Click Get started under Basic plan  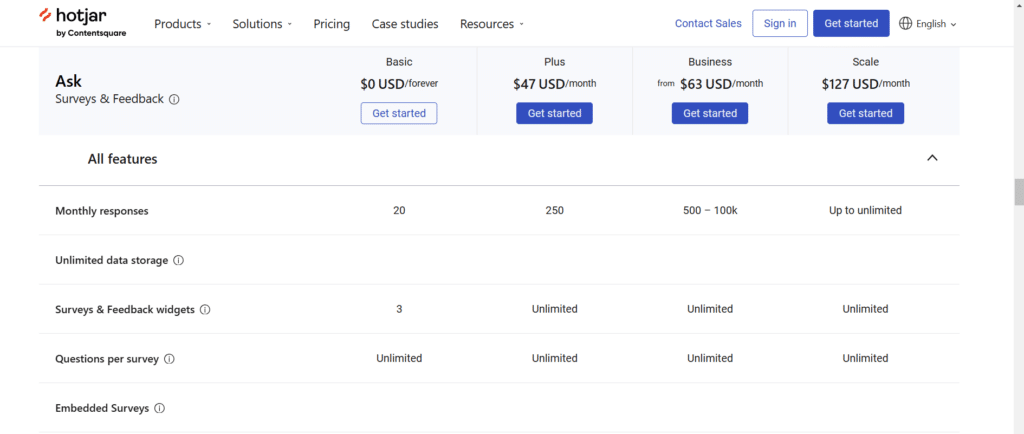coord(399,113)
